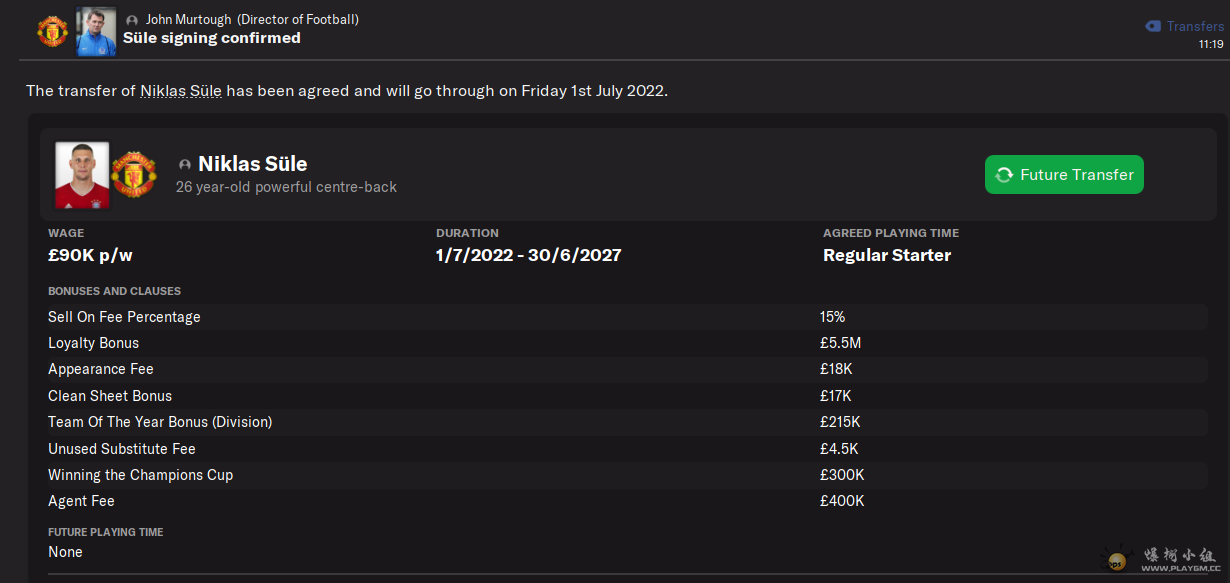Select the Clean Sheet Bonus row

click(625, 396)
